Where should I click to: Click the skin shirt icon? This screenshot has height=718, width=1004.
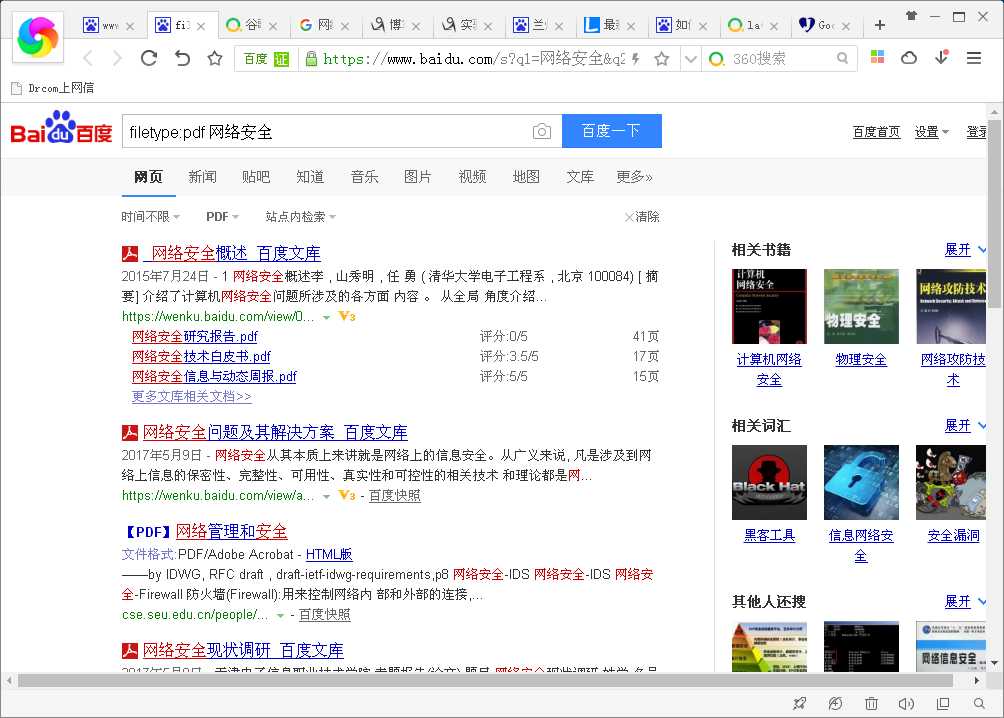912,16
